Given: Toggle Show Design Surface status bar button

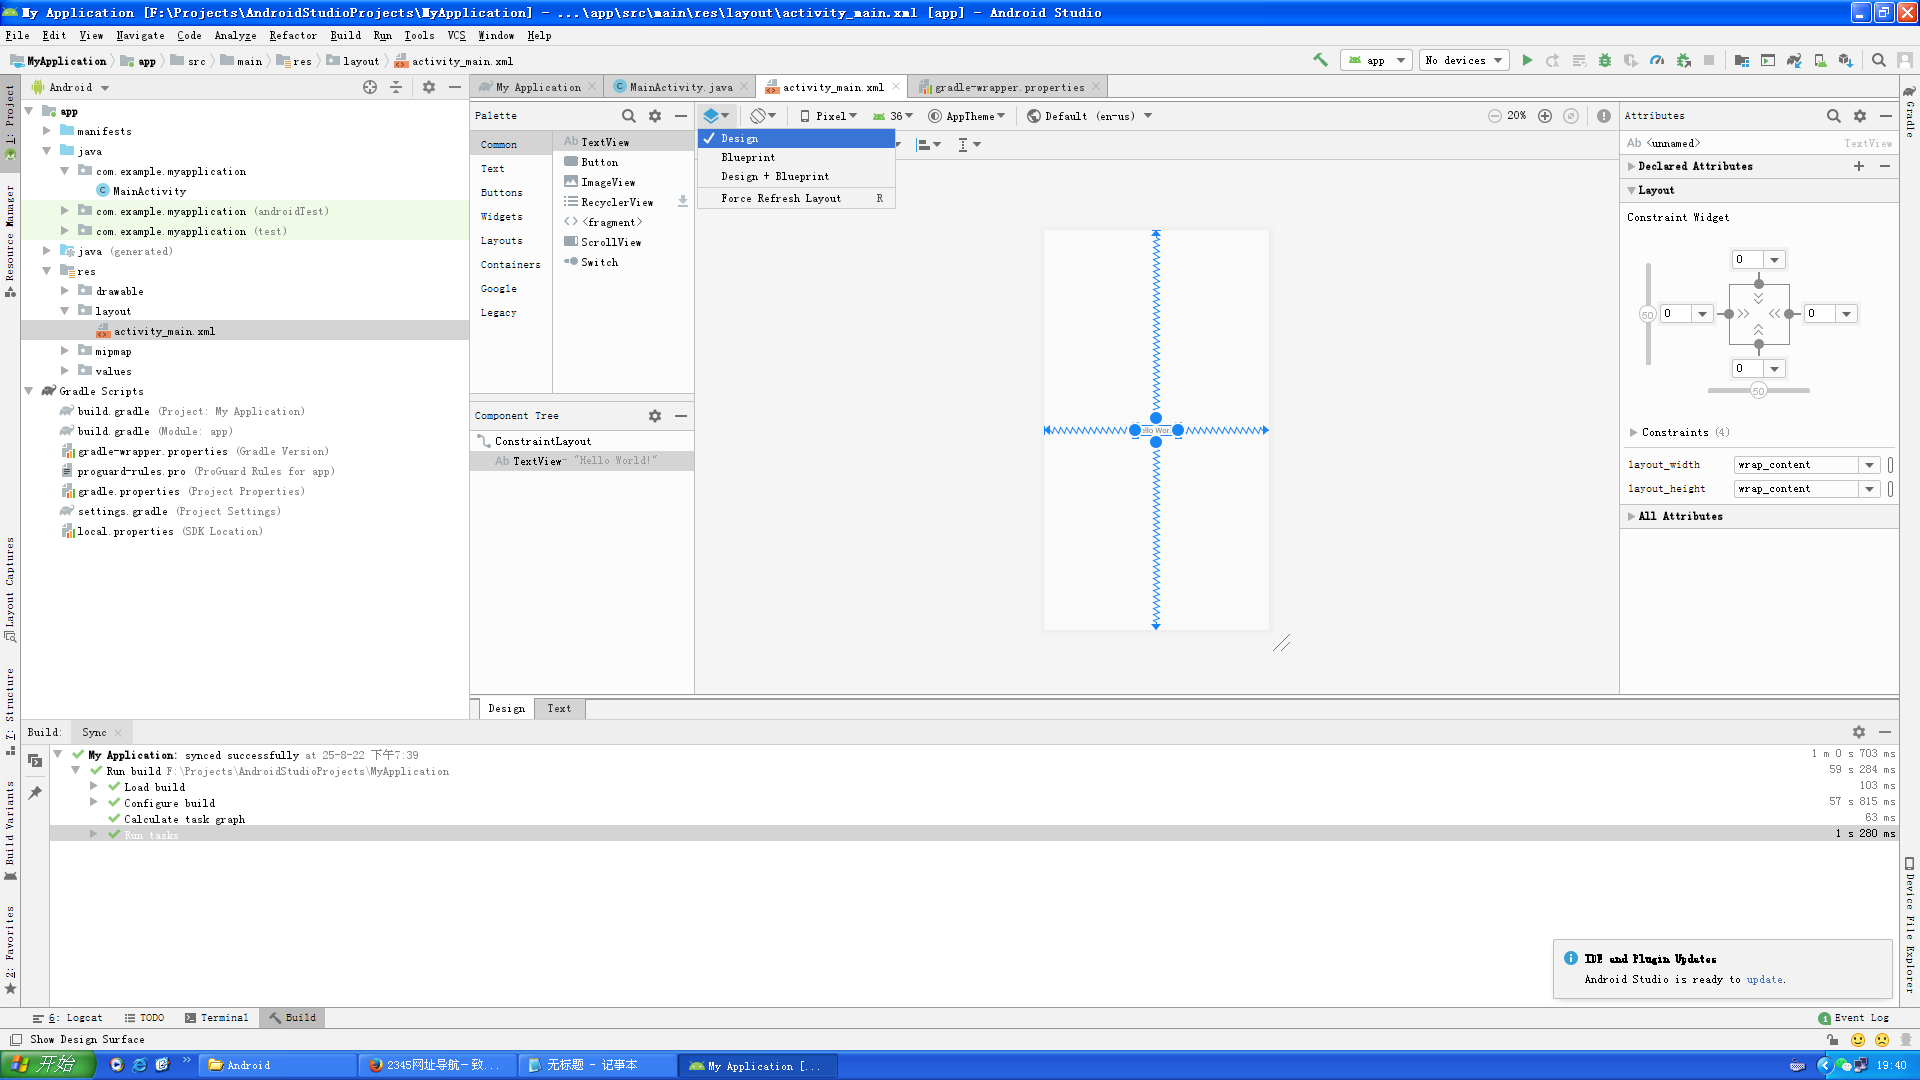Looking at the screenshot, I should pos(16,1039).
